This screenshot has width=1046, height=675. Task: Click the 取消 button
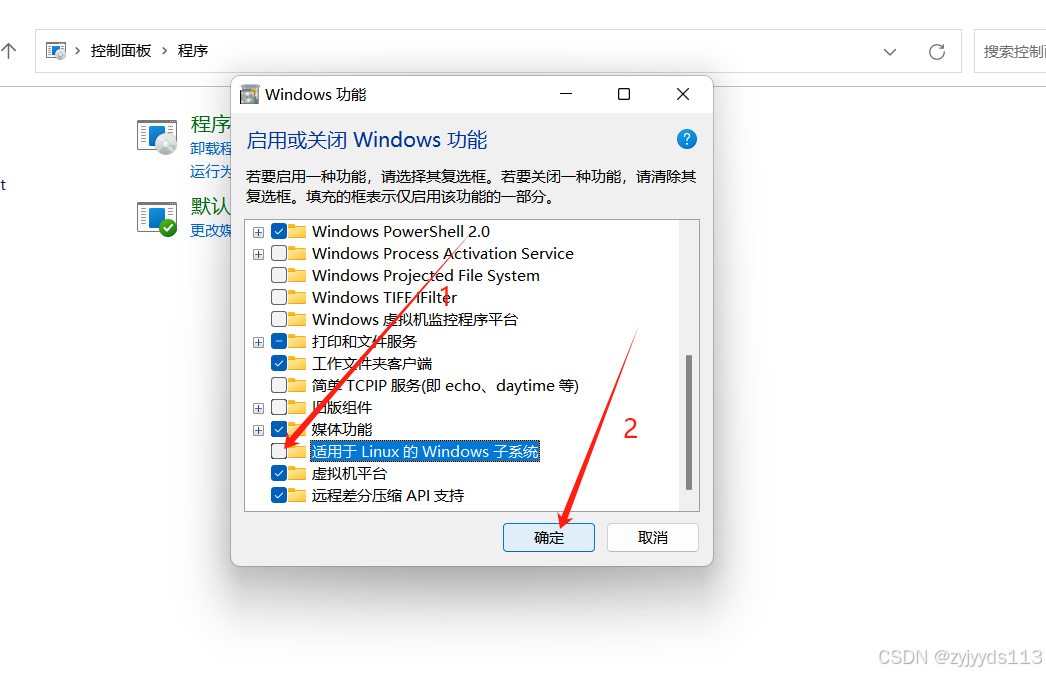(653, 538)
